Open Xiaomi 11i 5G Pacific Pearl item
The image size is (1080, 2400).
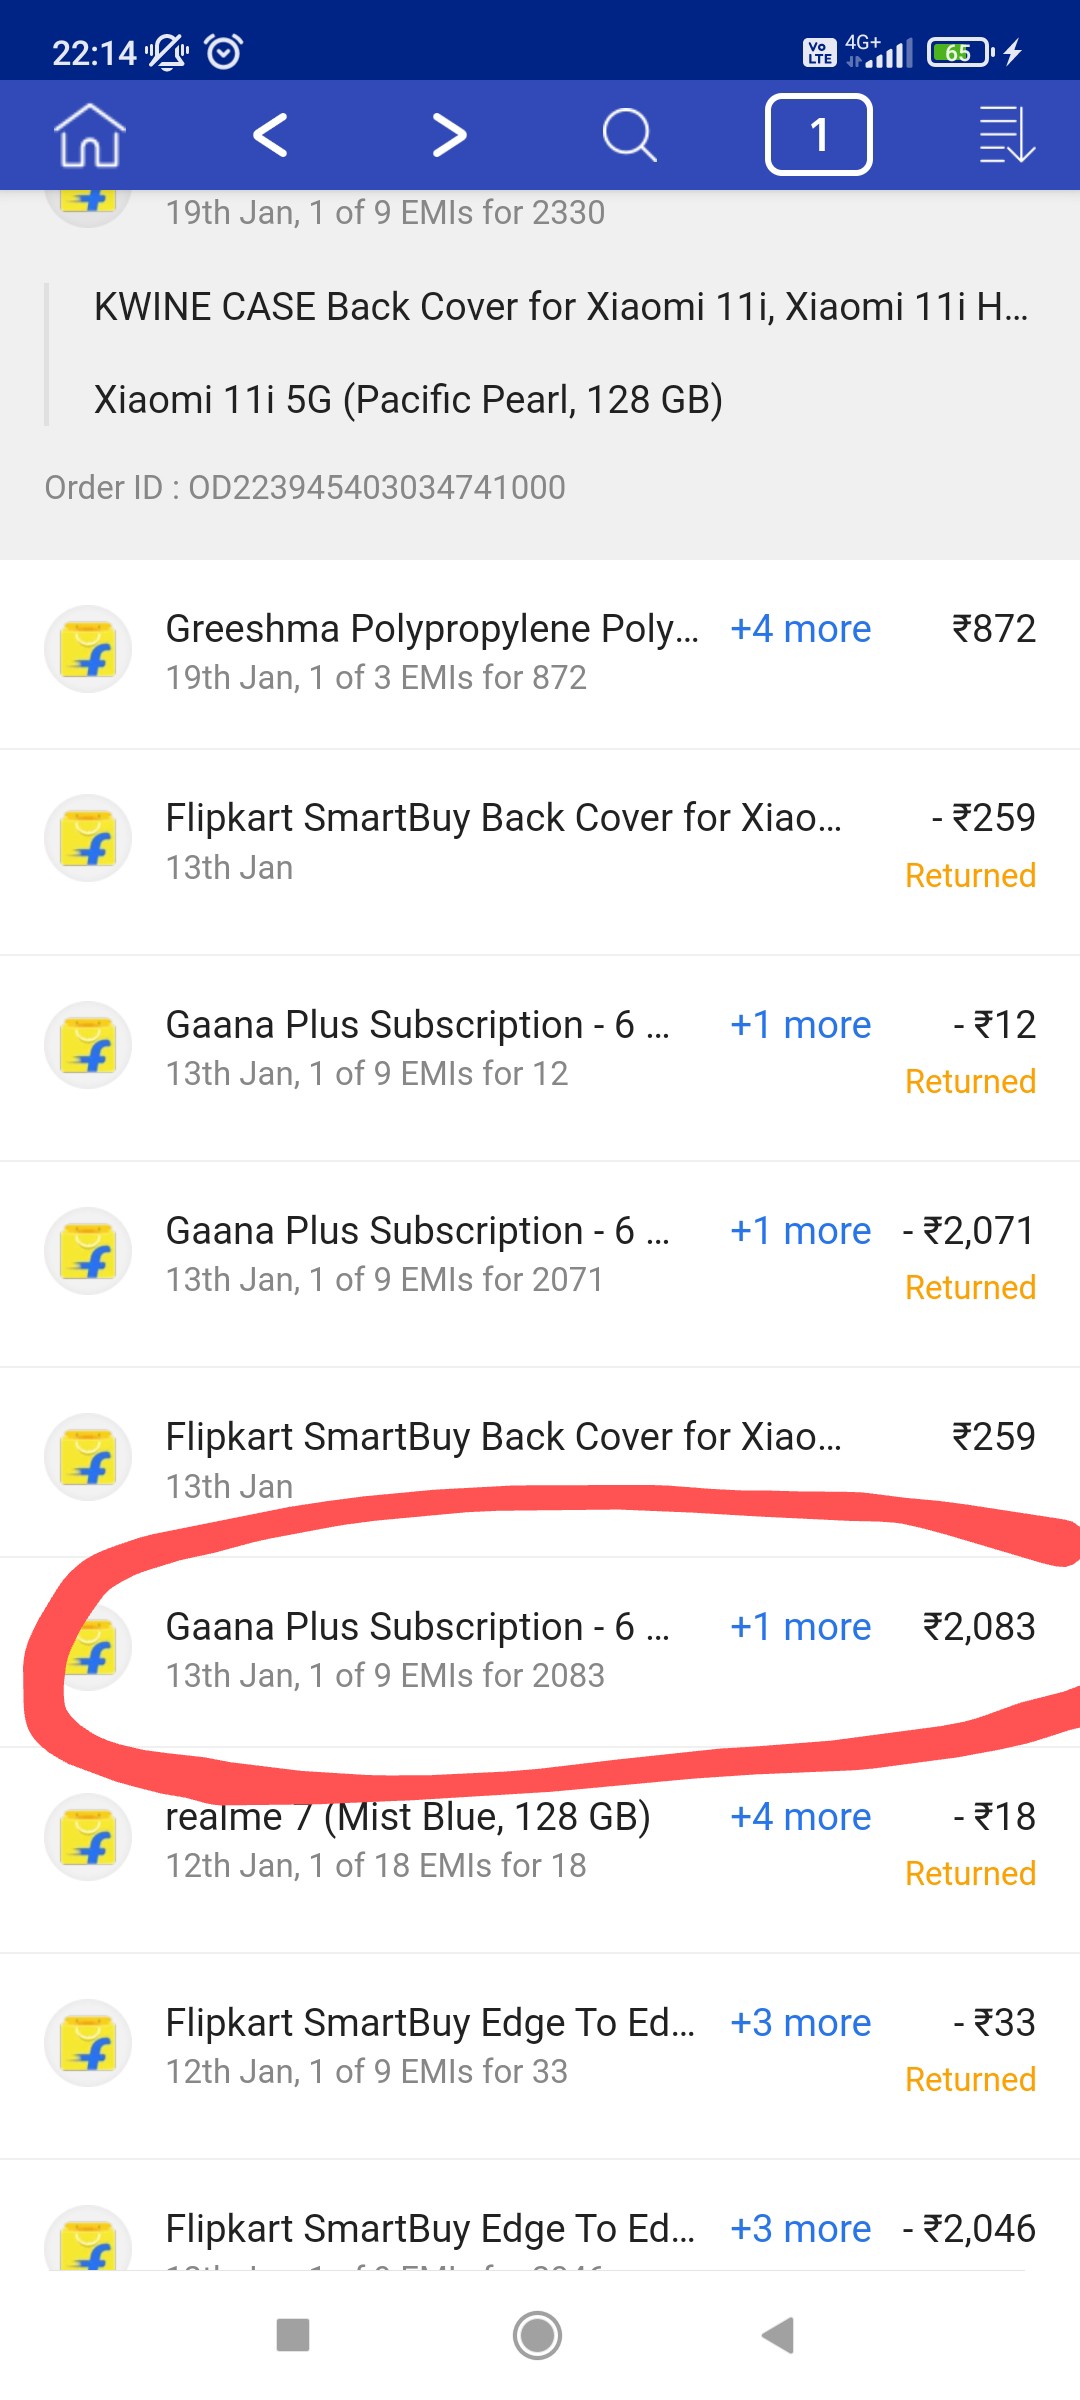408,400
